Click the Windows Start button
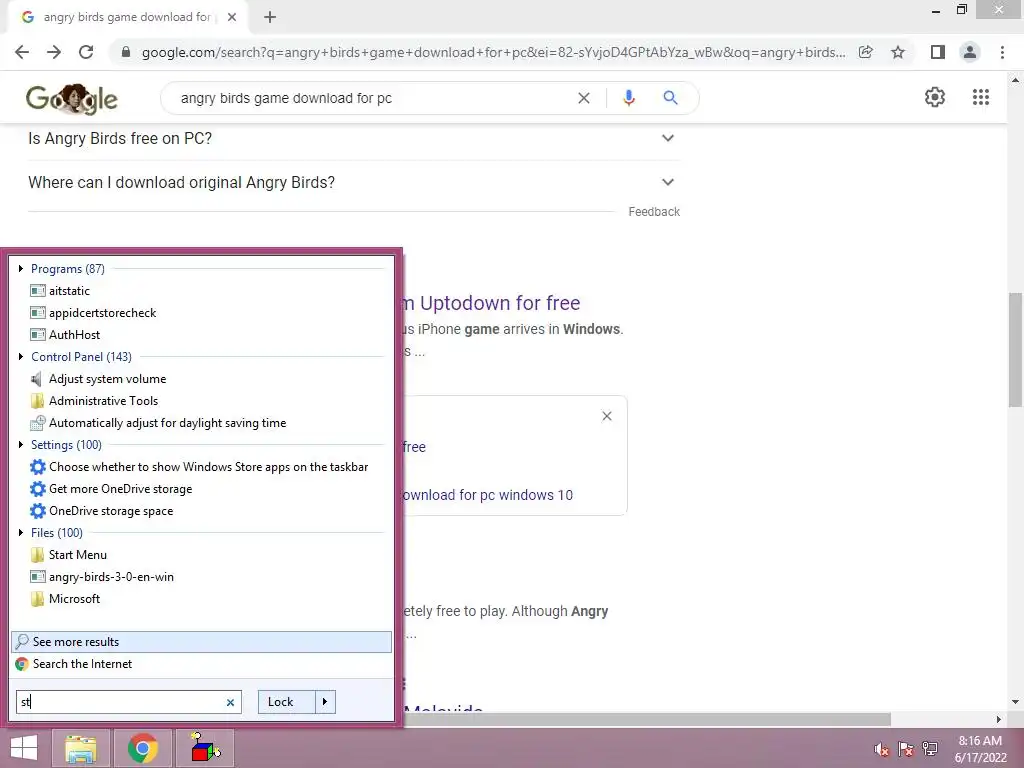This screenshot has height=768, width=1024. point(24,748)
